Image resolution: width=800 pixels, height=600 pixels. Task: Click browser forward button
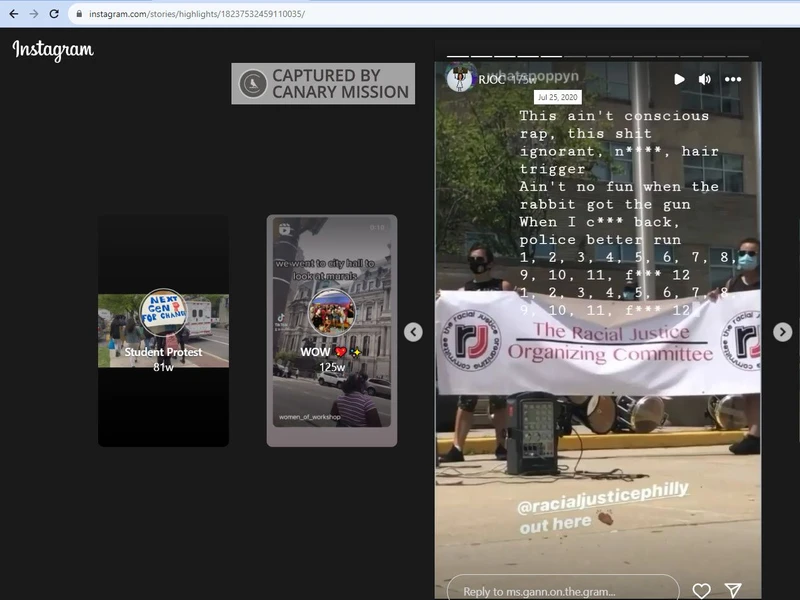(34, 14)
